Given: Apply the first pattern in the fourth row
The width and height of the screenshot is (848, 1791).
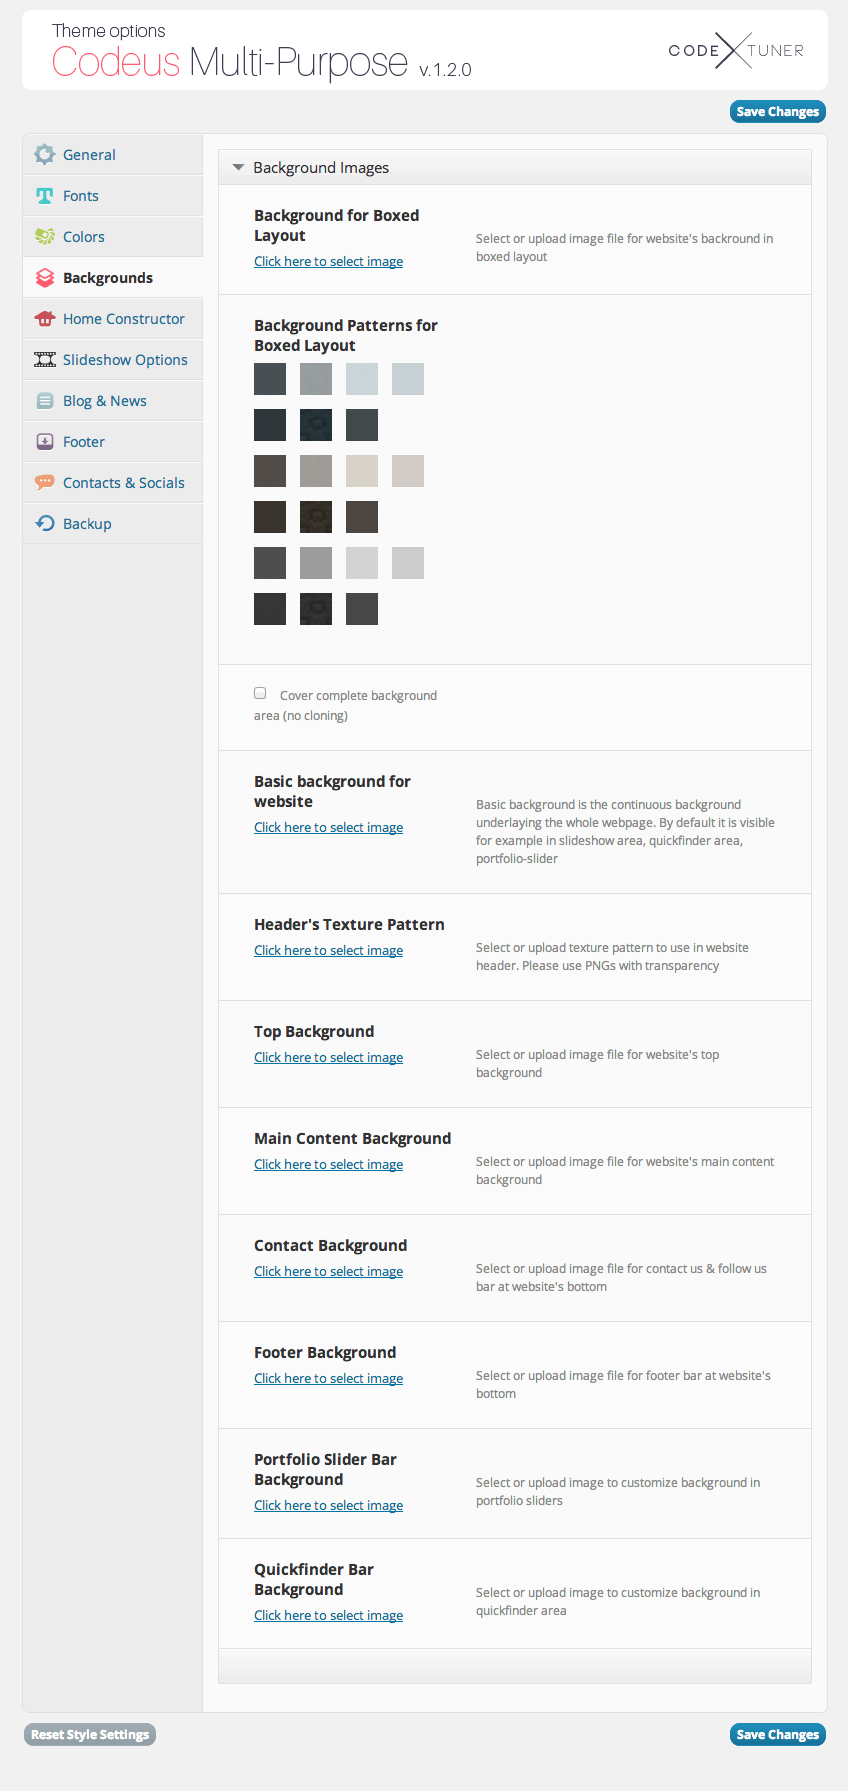Looking at the screenshot, I should [x=270, y=517].
